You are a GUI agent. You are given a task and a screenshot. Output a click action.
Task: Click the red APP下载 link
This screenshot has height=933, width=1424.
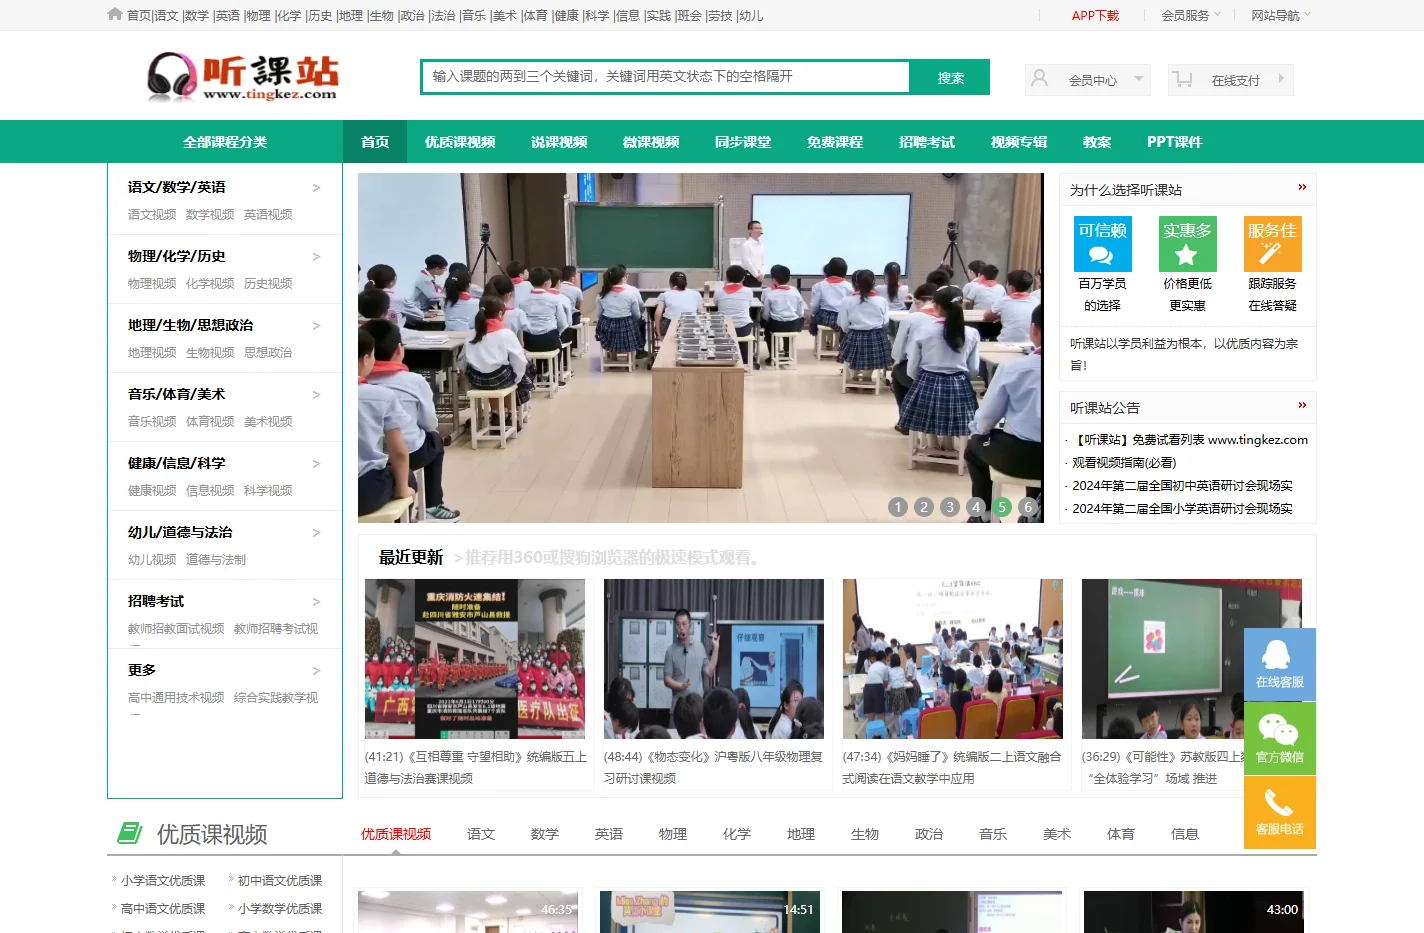(x=1095, y=15)
